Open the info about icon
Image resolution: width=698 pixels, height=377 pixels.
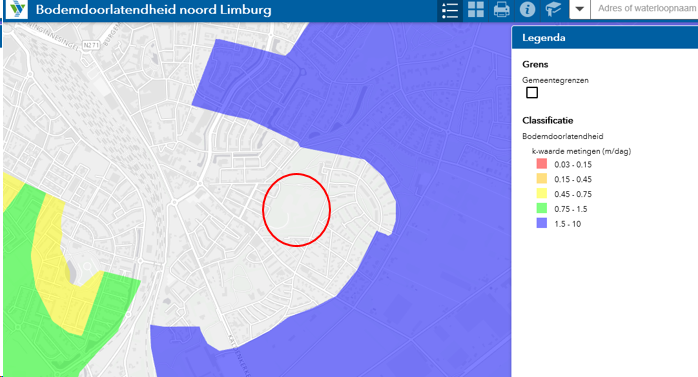coord(528,9)
